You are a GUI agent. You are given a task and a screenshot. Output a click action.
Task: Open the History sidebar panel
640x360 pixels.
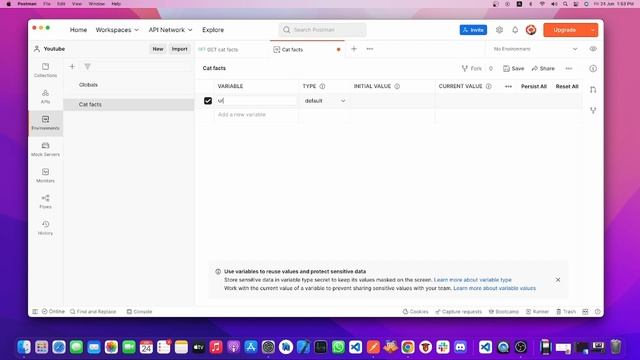[x=45, y=228]
